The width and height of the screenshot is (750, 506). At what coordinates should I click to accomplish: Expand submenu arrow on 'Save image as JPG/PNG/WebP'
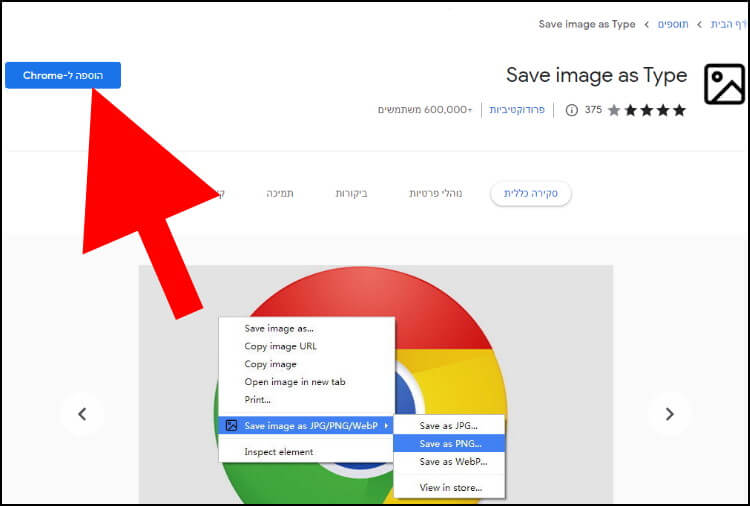pos(386,425)
